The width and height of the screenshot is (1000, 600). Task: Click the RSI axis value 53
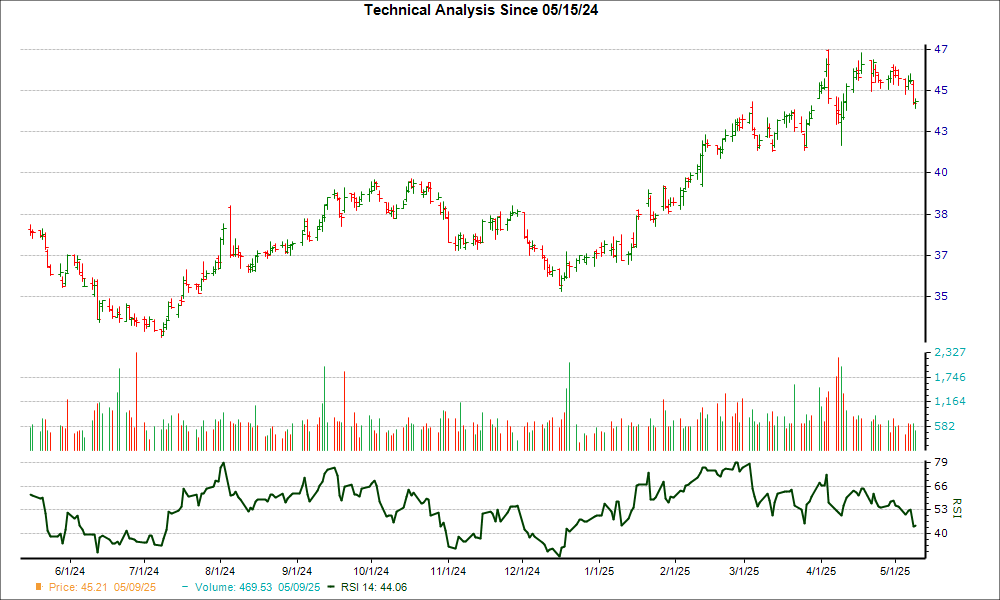point(941,509)
